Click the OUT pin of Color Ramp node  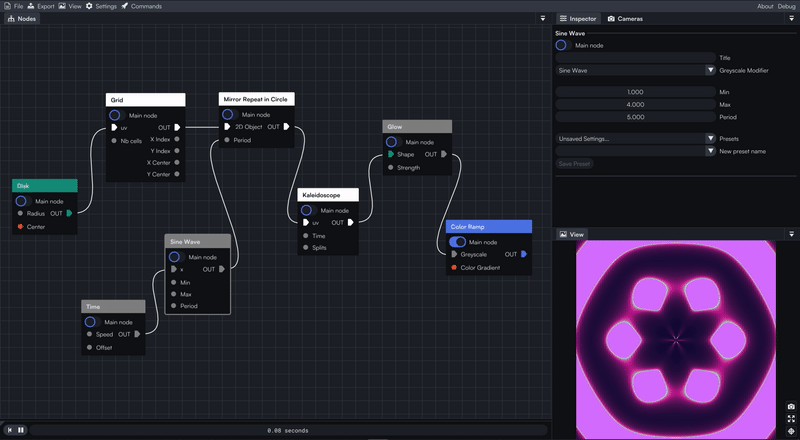(x=523, y=254)
